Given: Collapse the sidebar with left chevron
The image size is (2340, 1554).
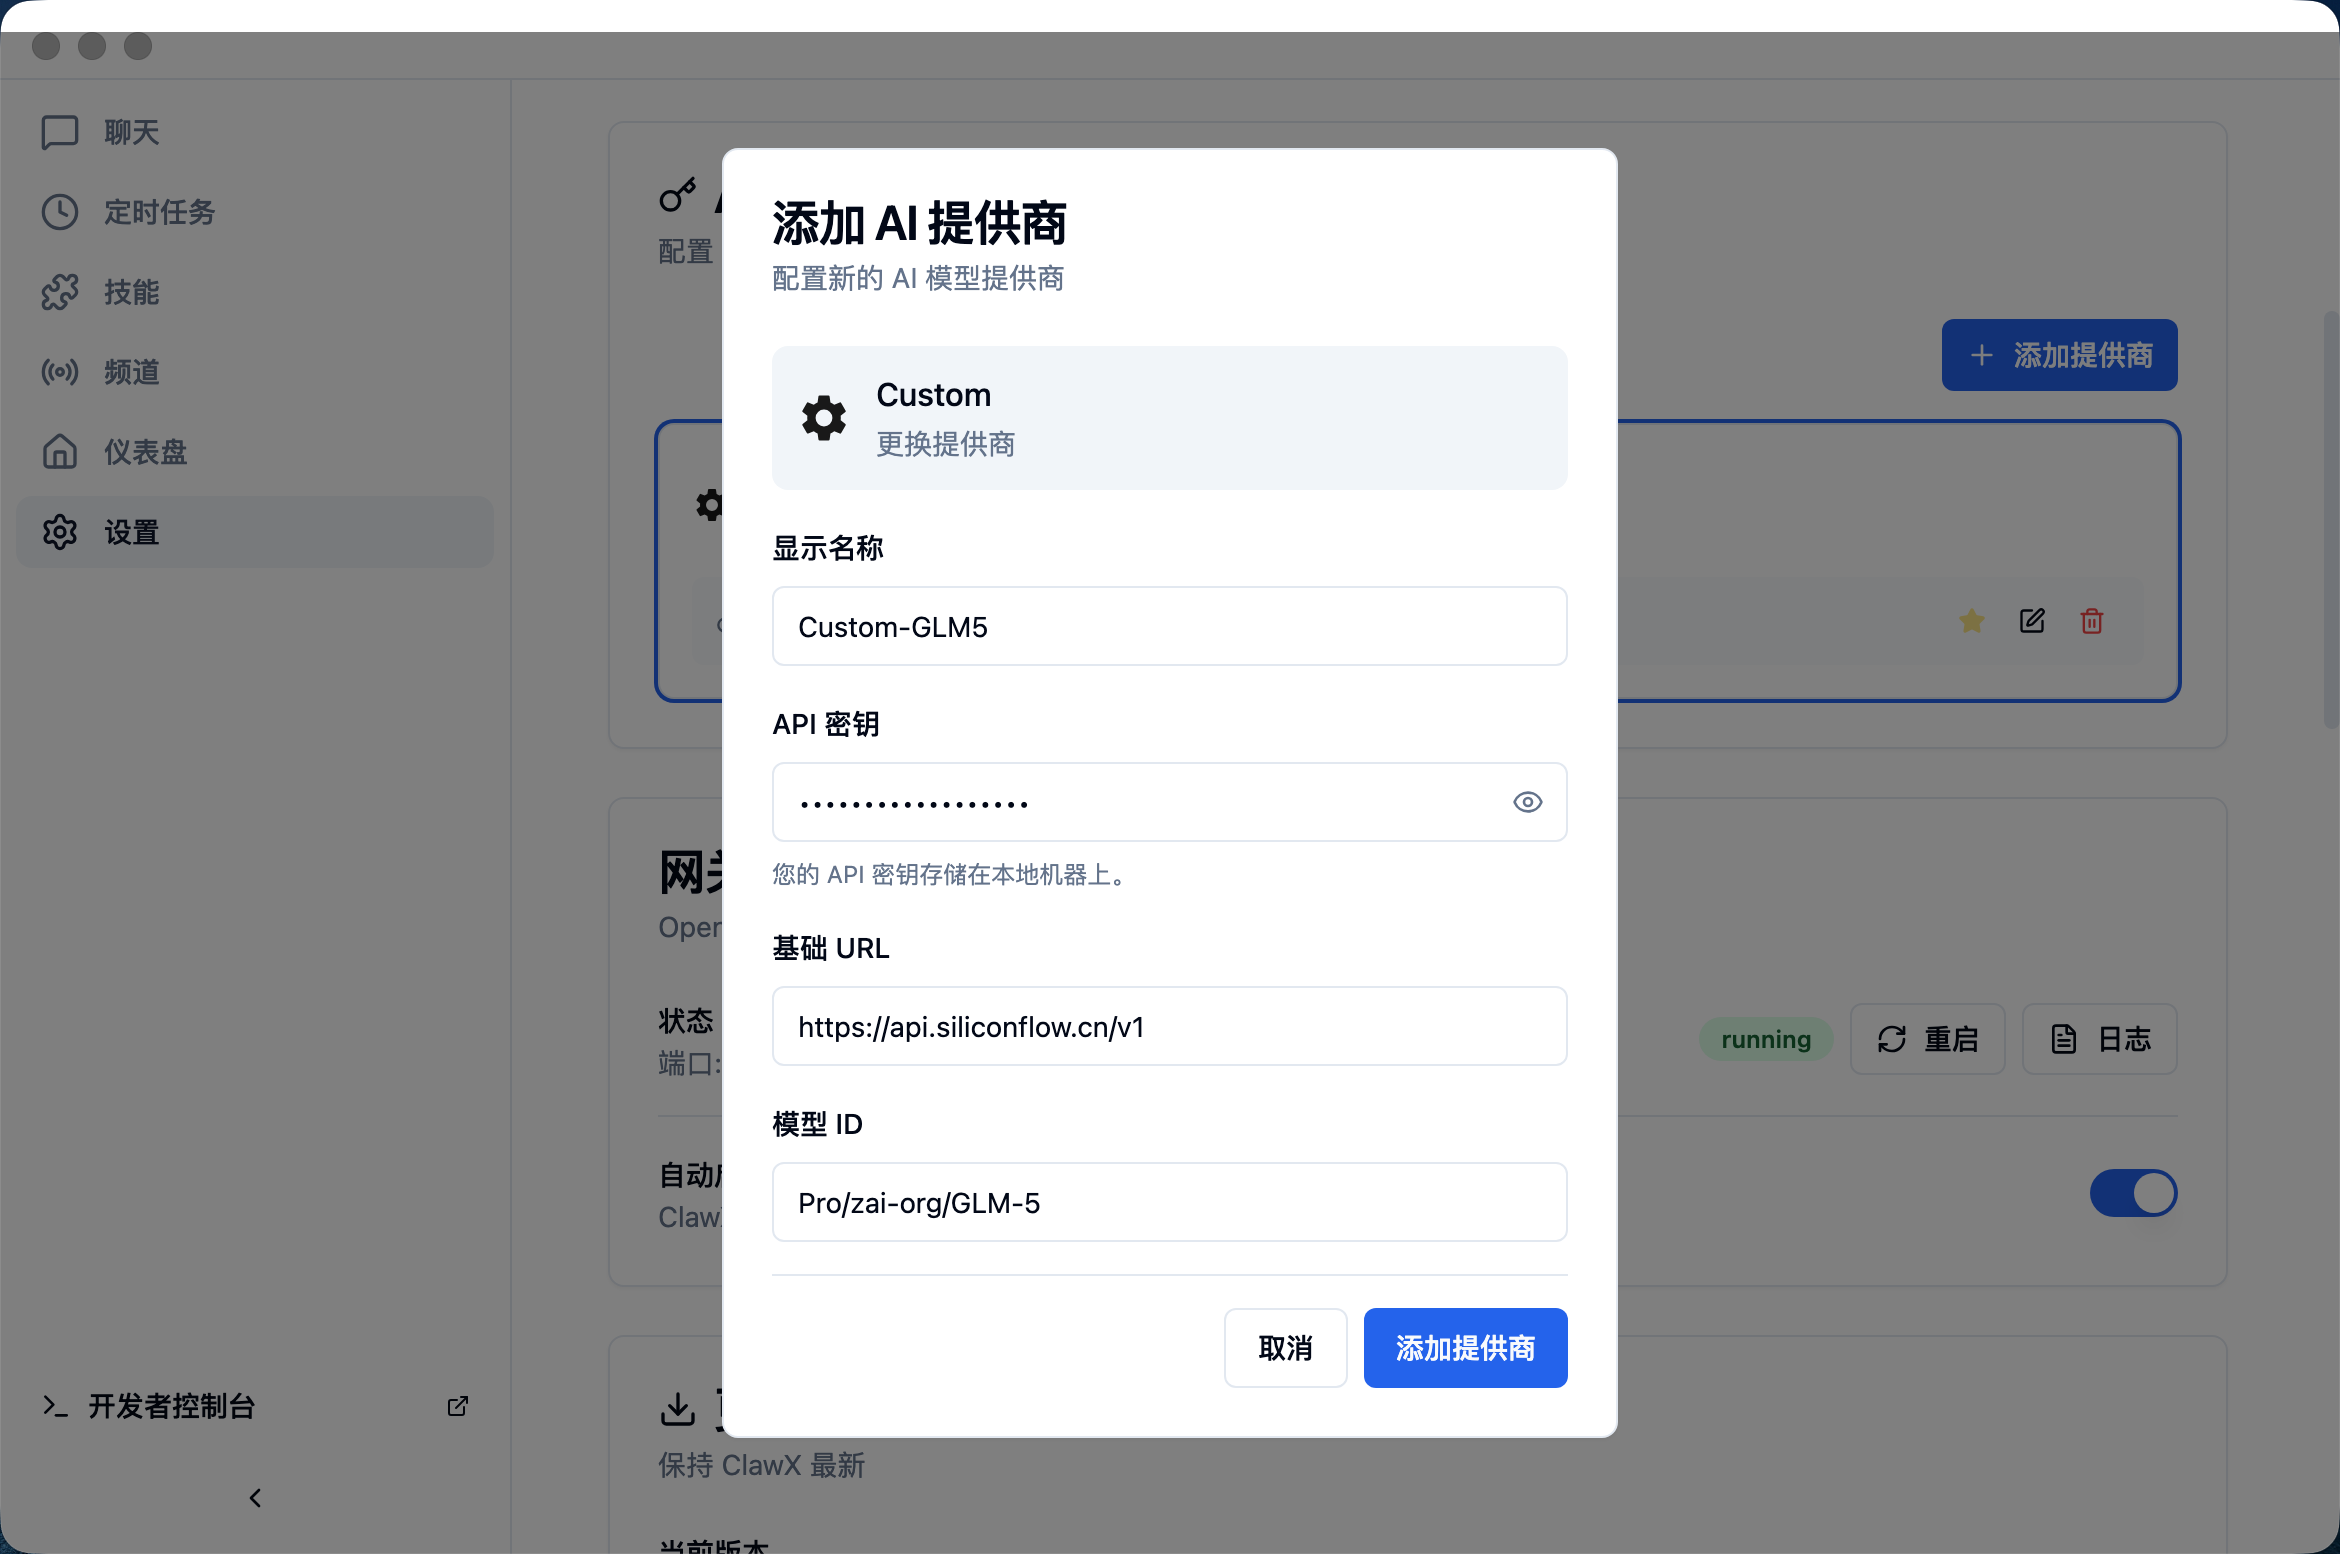Looking at the screenshot, I should click(255, 1497).
